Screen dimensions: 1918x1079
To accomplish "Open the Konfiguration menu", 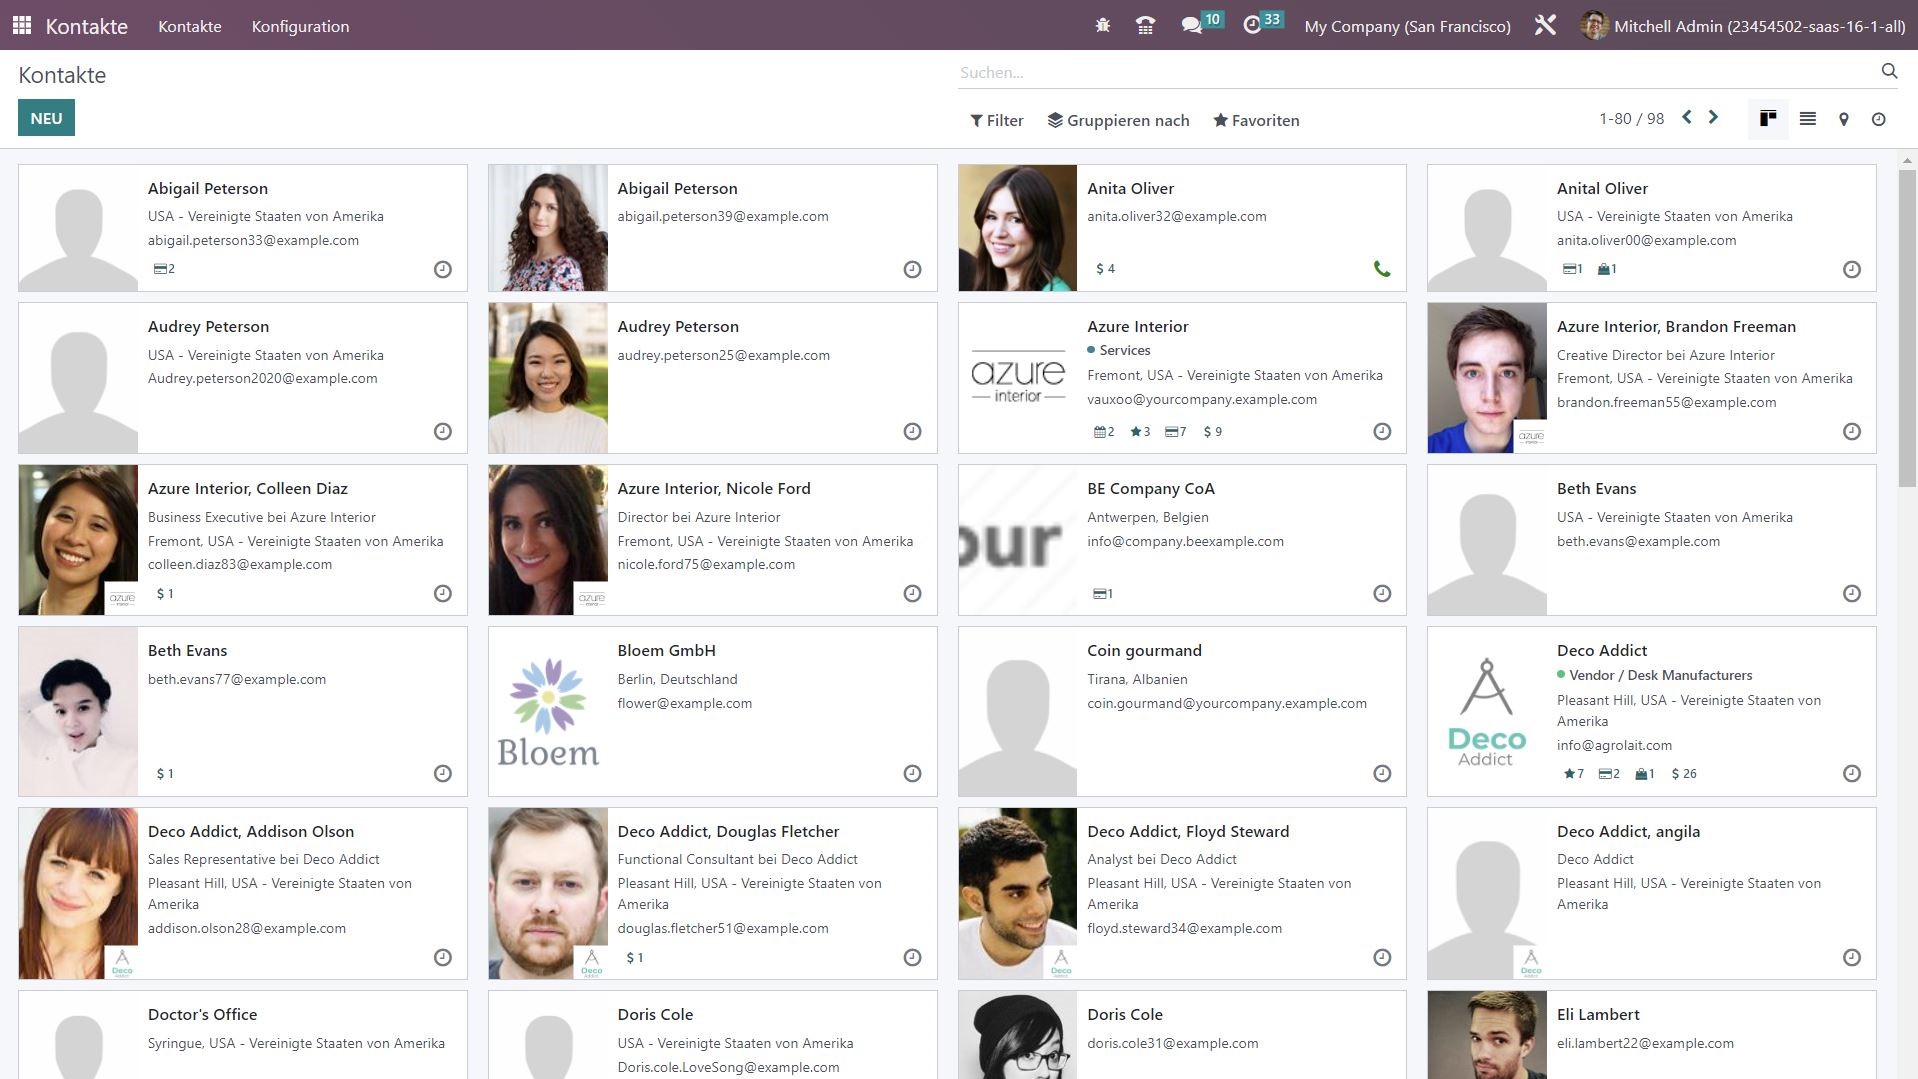I will [x=300, y=26].
